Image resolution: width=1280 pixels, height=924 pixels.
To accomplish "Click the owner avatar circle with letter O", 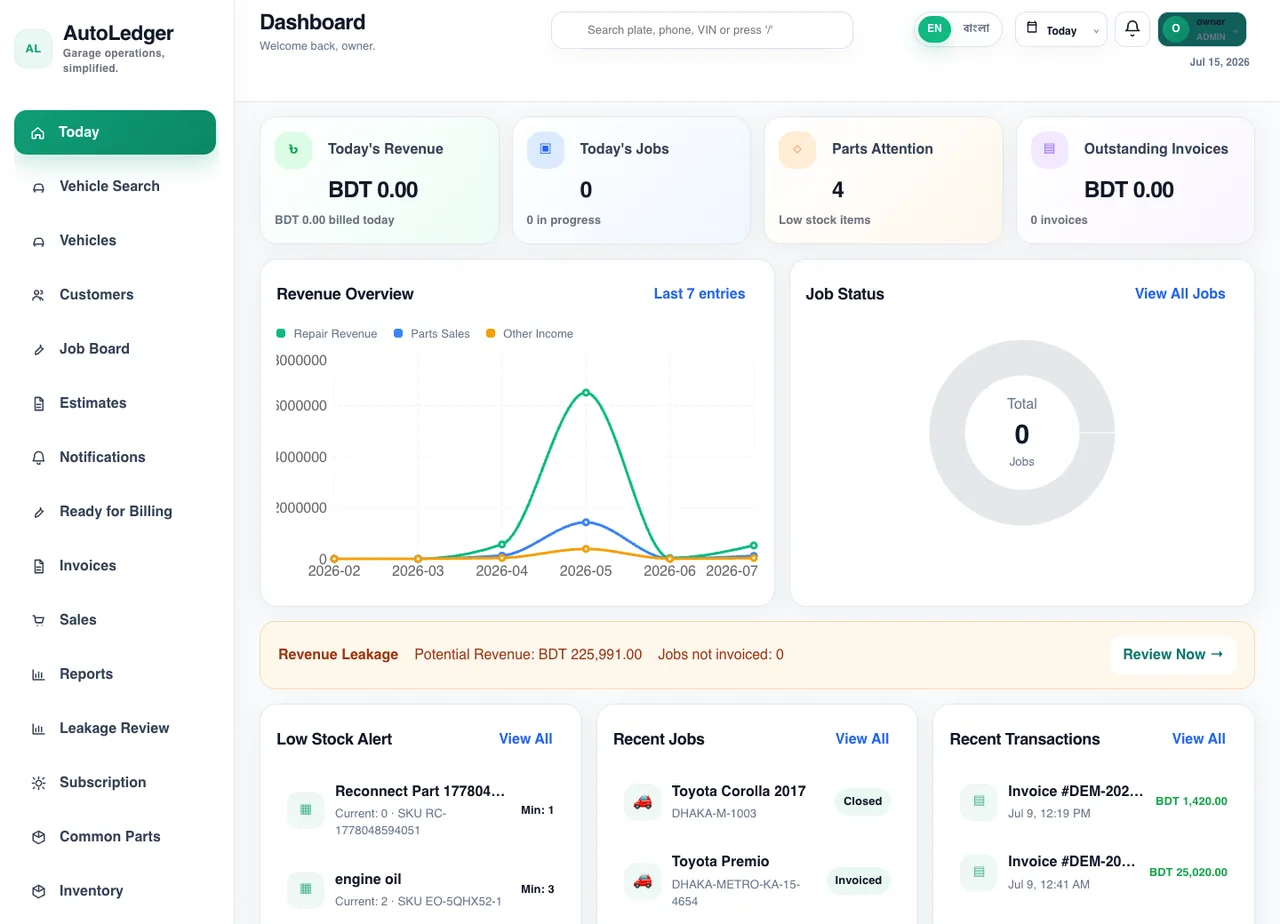I will click(x=1176, y=29).
